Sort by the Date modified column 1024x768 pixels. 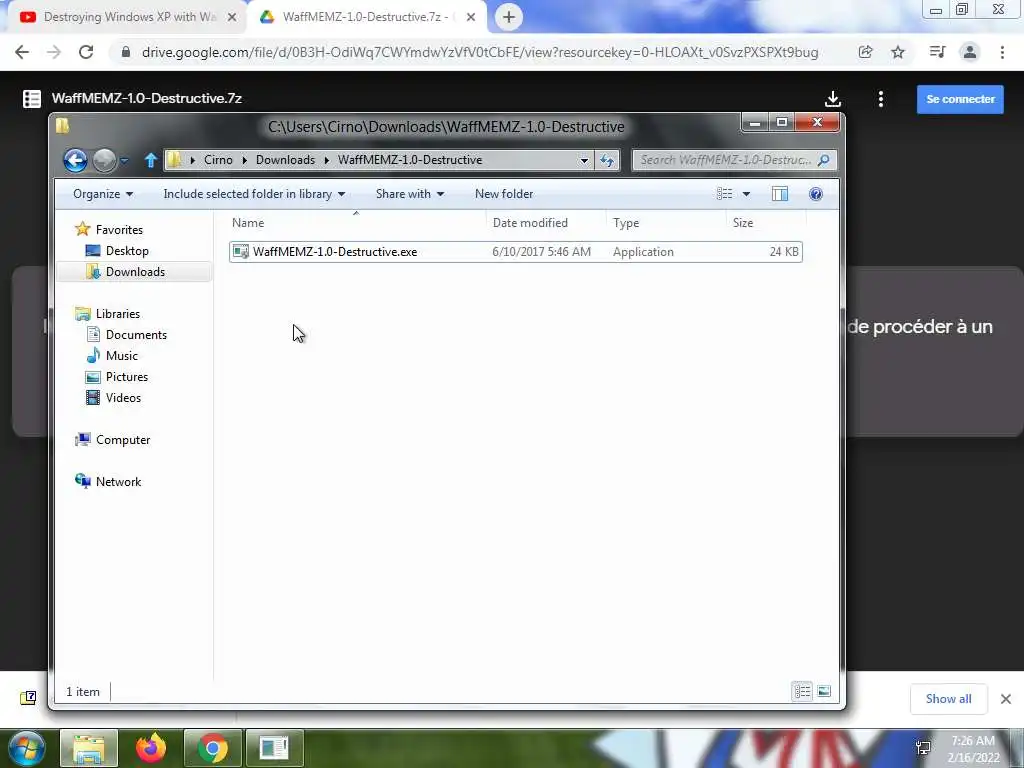pos(546,223)
